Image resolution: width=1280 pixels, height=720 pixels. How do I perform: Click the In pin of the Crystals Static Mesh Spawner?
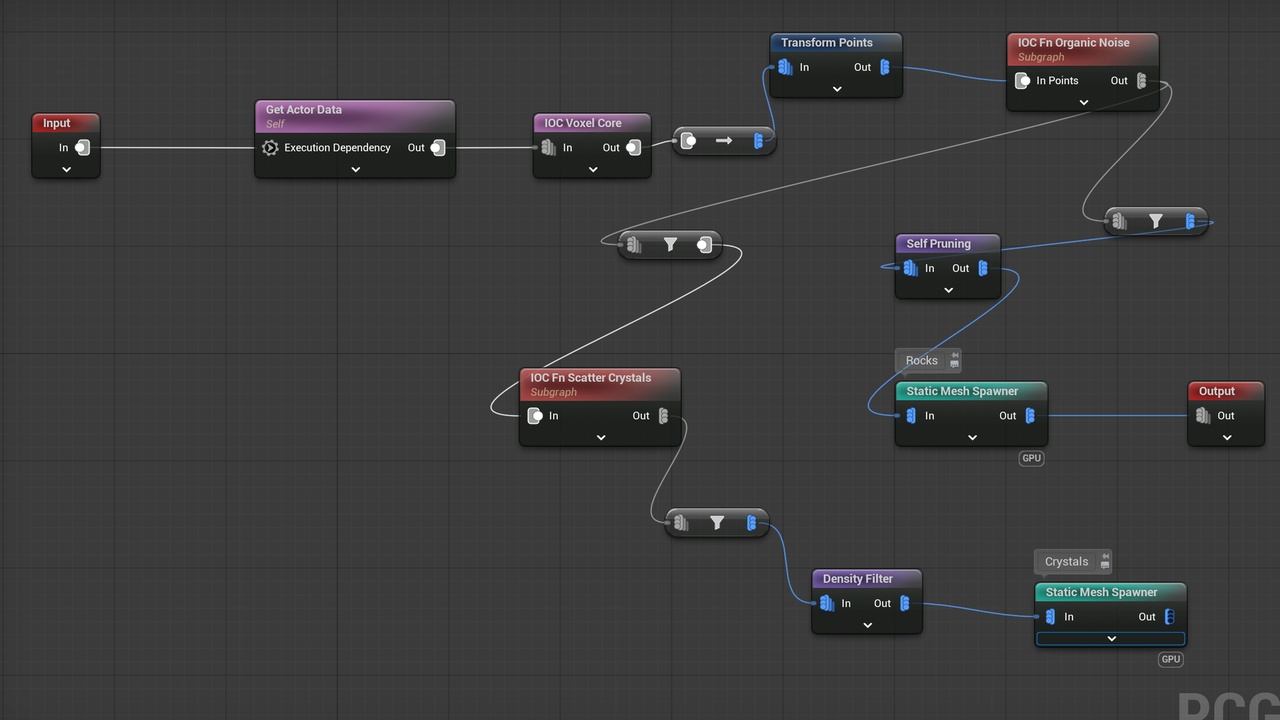click(1050, 617)
